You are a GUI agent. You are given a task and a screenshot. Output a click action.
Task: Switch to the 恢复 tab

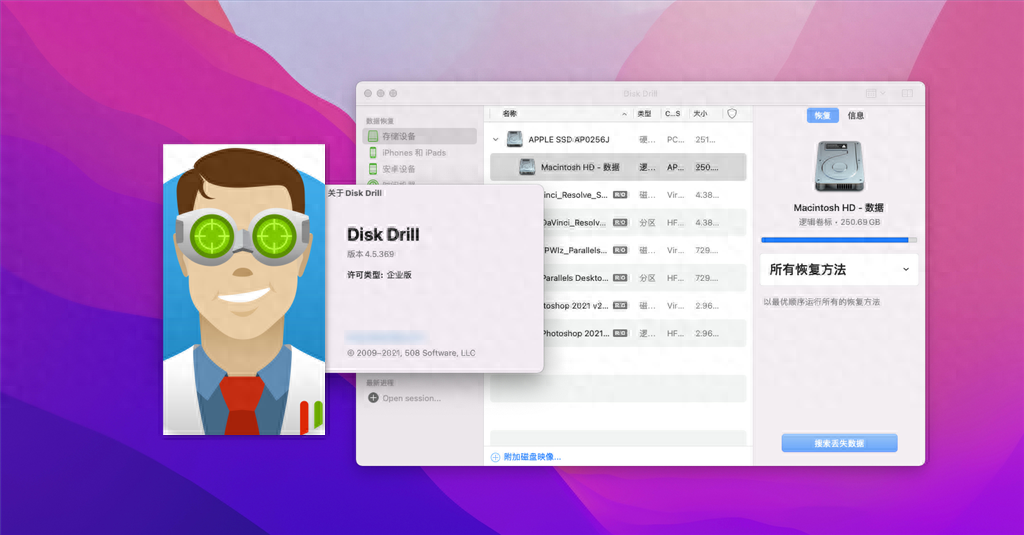[822, 116]
